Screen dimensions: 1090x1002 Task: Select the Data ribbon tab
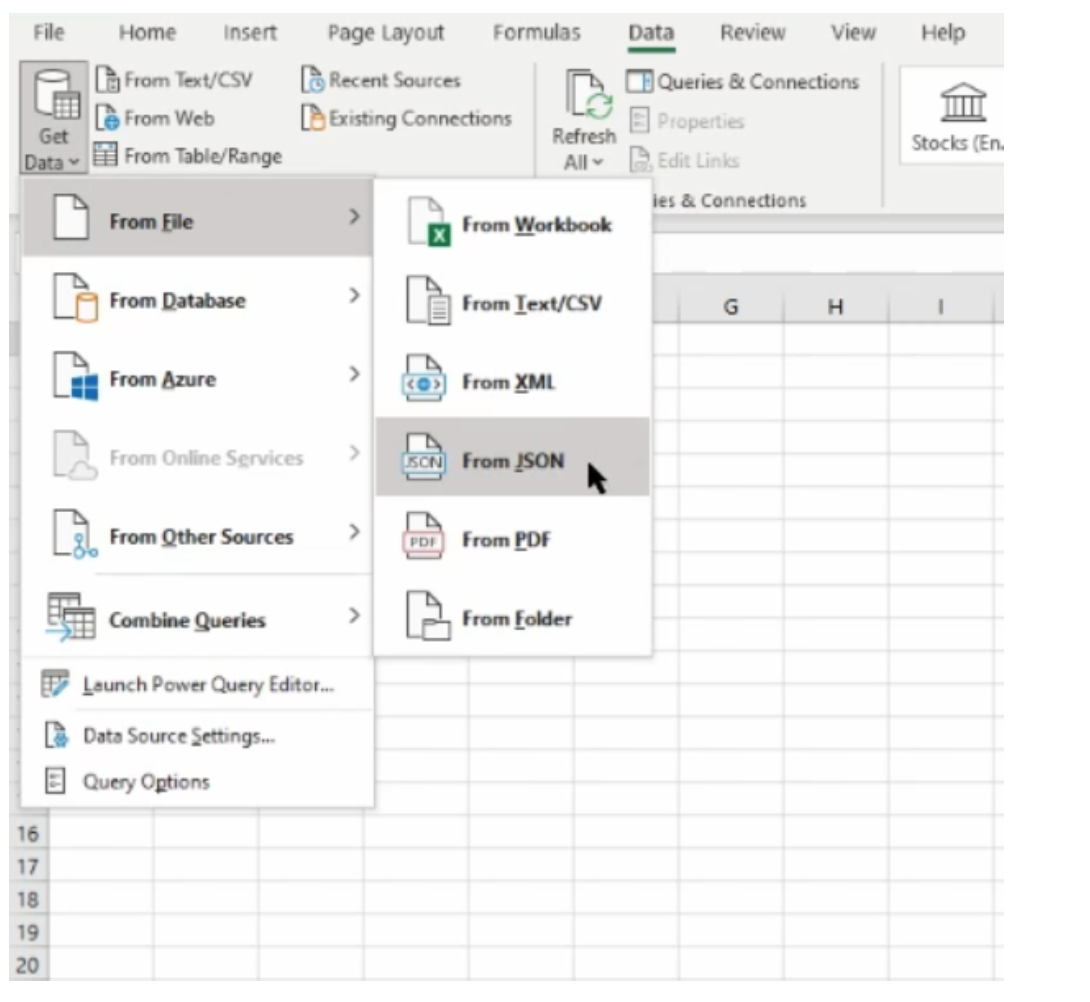651,32
